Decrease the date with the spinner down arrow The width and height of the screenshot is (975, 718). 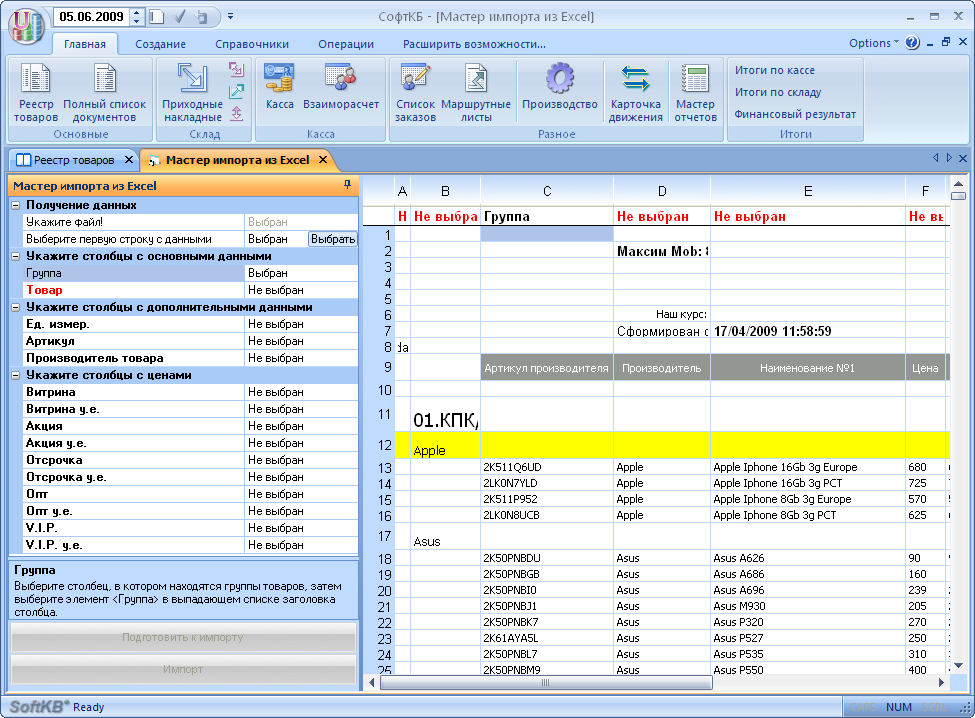[x=137, y=21]
